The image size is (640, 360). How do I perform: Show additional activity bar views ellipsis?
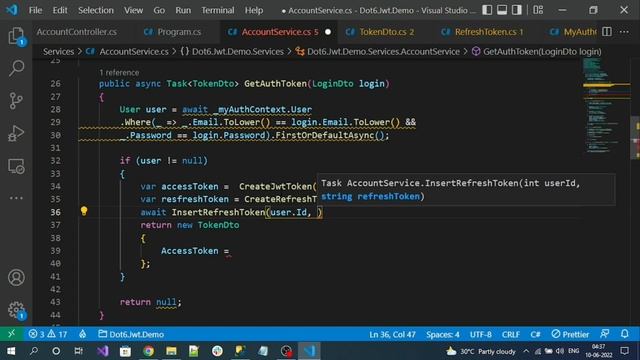[16, 198]
